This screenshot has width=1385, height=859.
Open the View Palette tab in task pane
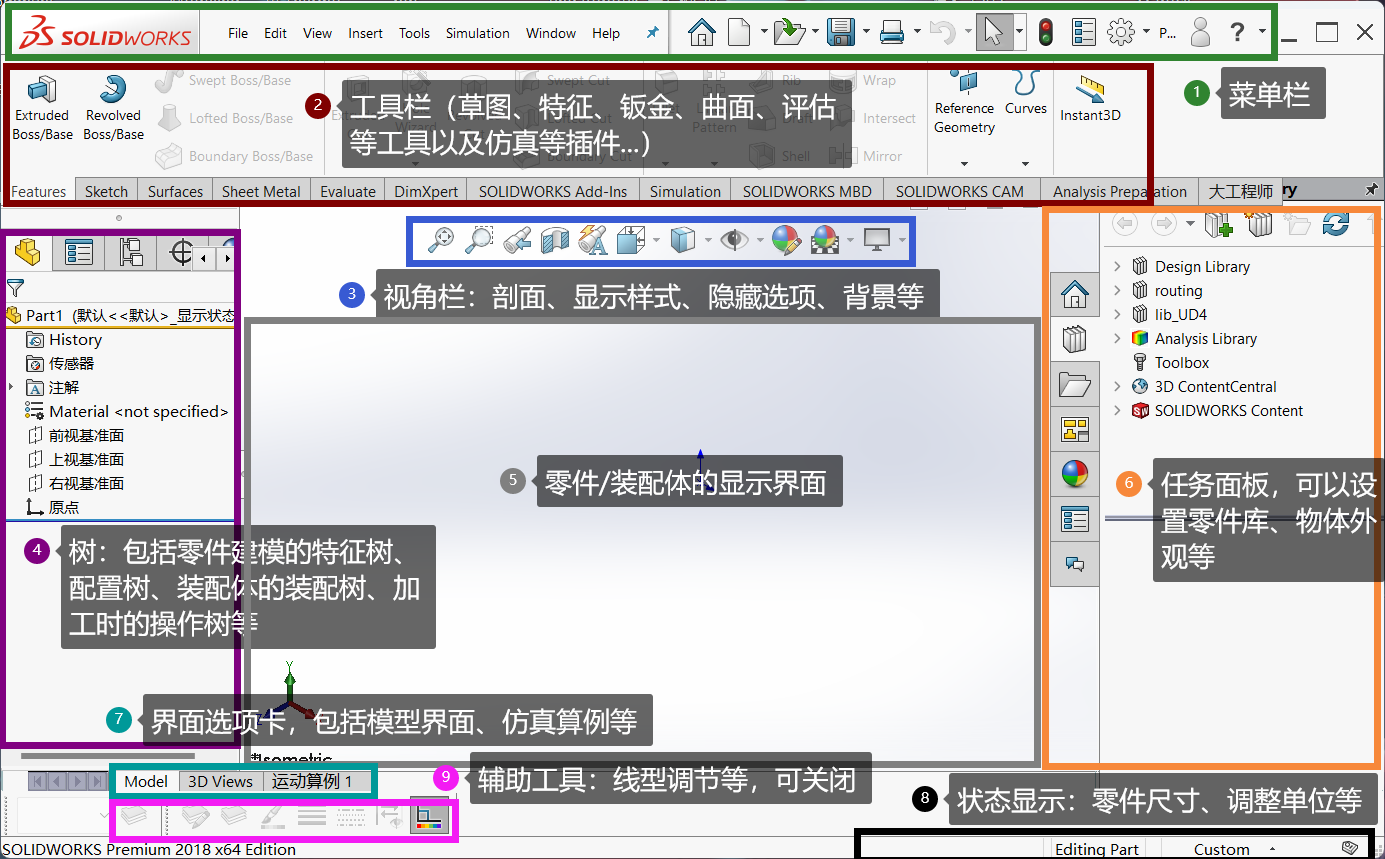coord(1074,430)
